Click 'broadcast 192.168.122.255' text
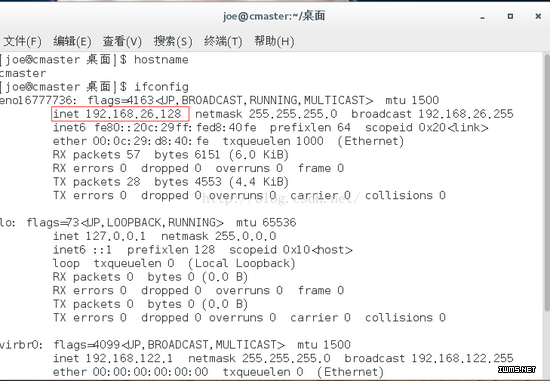Image resolution: width=550 pixels, height=381 pixels. tap(429, 359)
